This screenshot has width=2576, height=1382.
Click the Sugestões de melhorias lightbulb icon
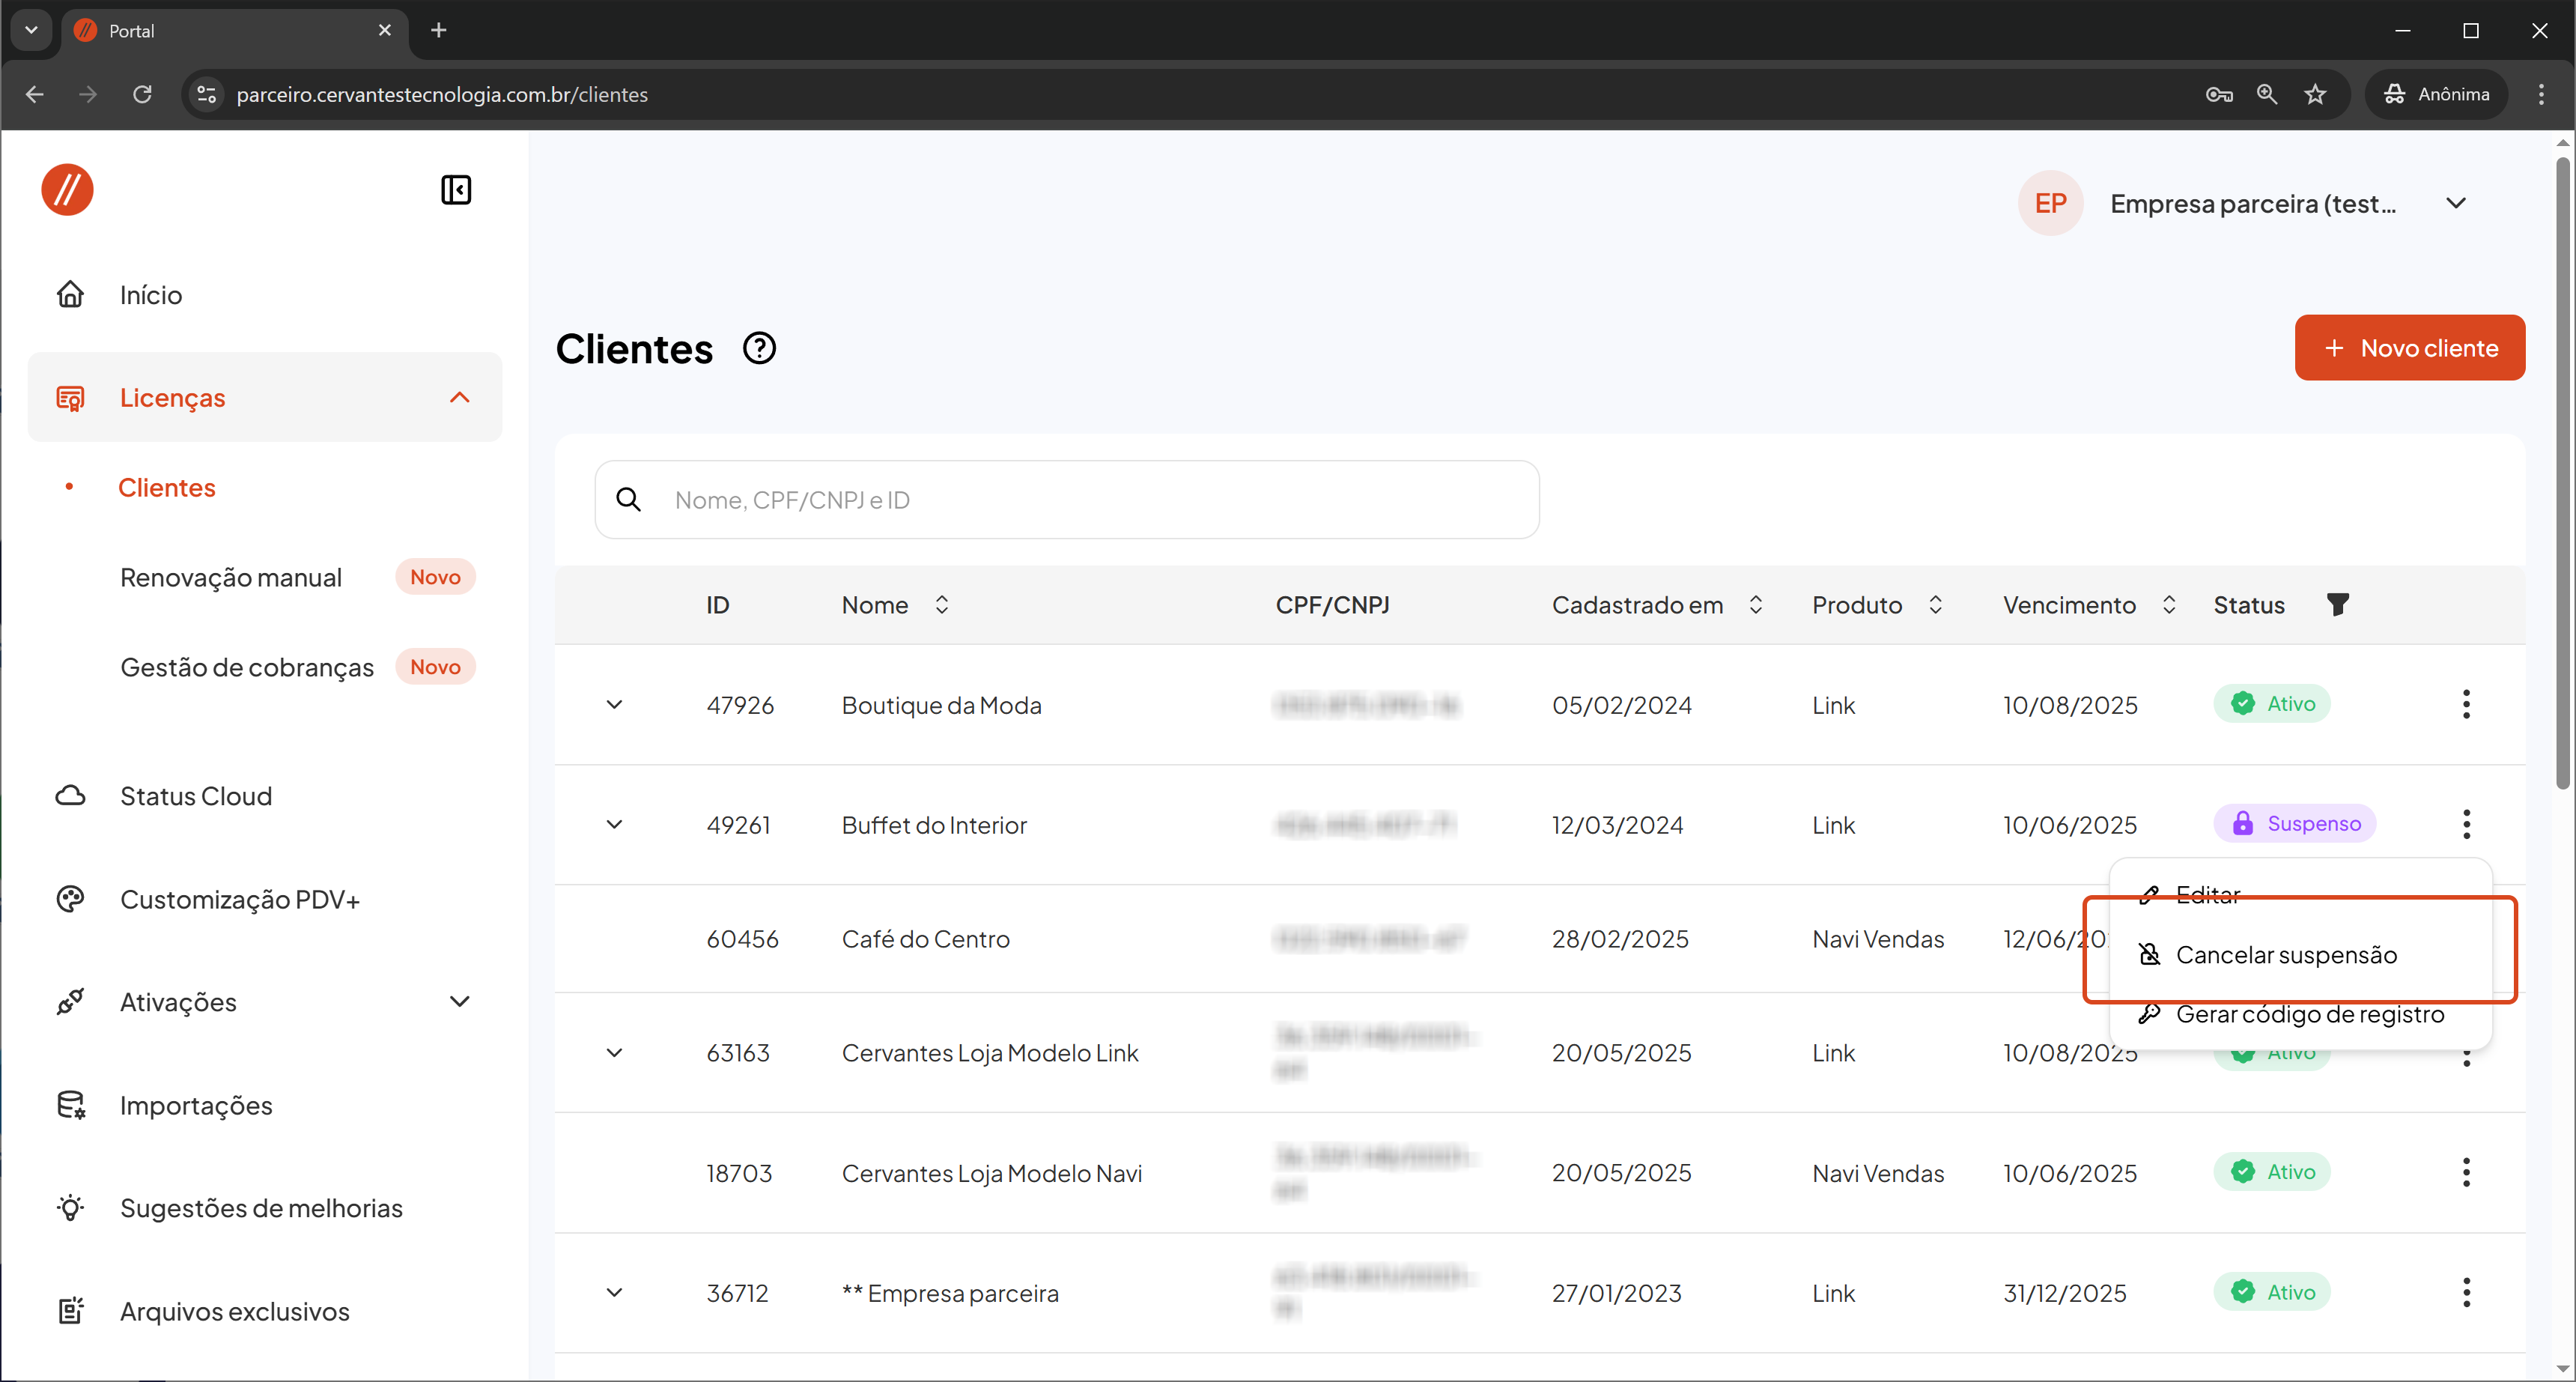click(x=70, y=1208)
